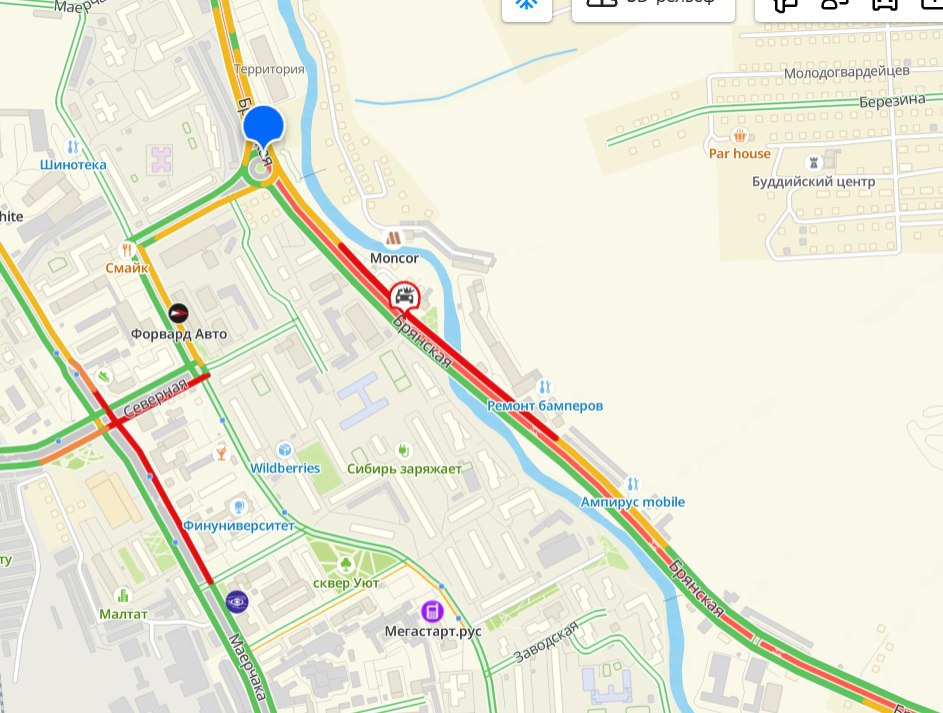943x713 pixels.
Task: Click the Финуниверситет place icon
Action: (x=239, y=506)
